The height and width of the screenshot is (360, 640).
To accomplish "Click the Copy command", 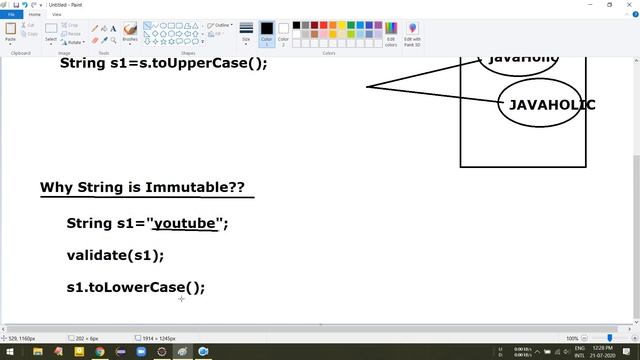I will (29, 34).
